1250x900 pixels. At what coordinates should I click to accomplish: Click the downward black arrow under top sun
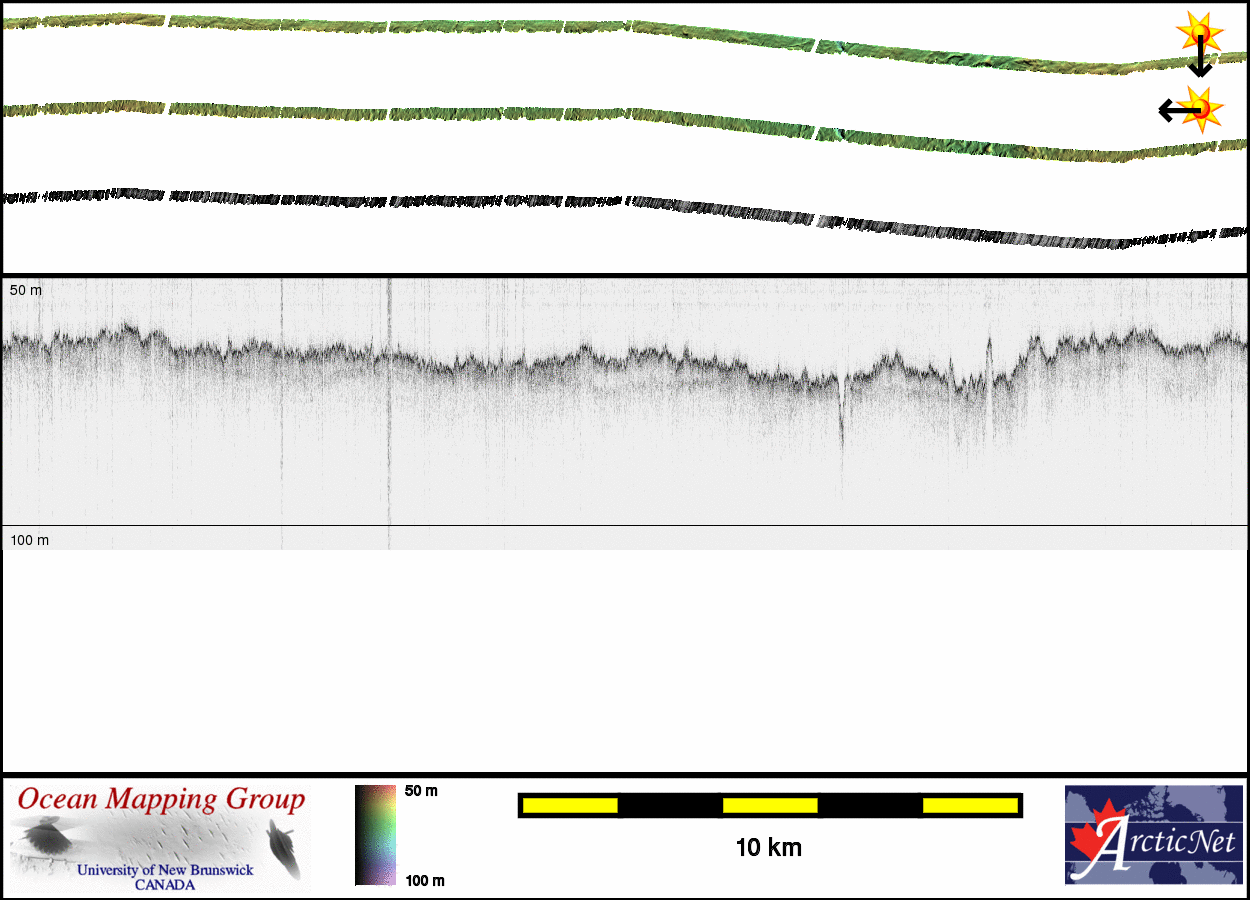coord(1200,64)
